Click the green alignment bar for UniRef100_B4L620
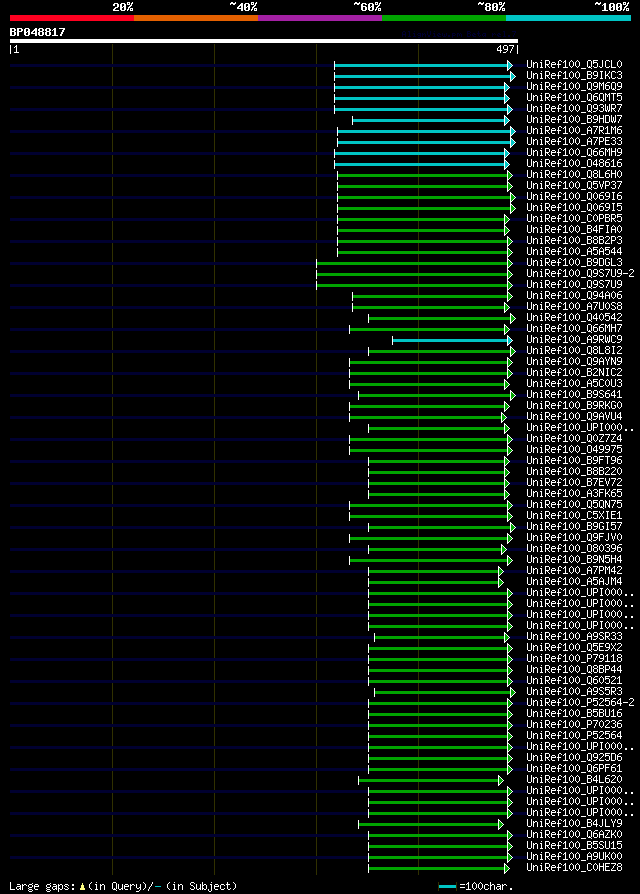This screenshot has height=894, width=640. click(x=431, y=781)
